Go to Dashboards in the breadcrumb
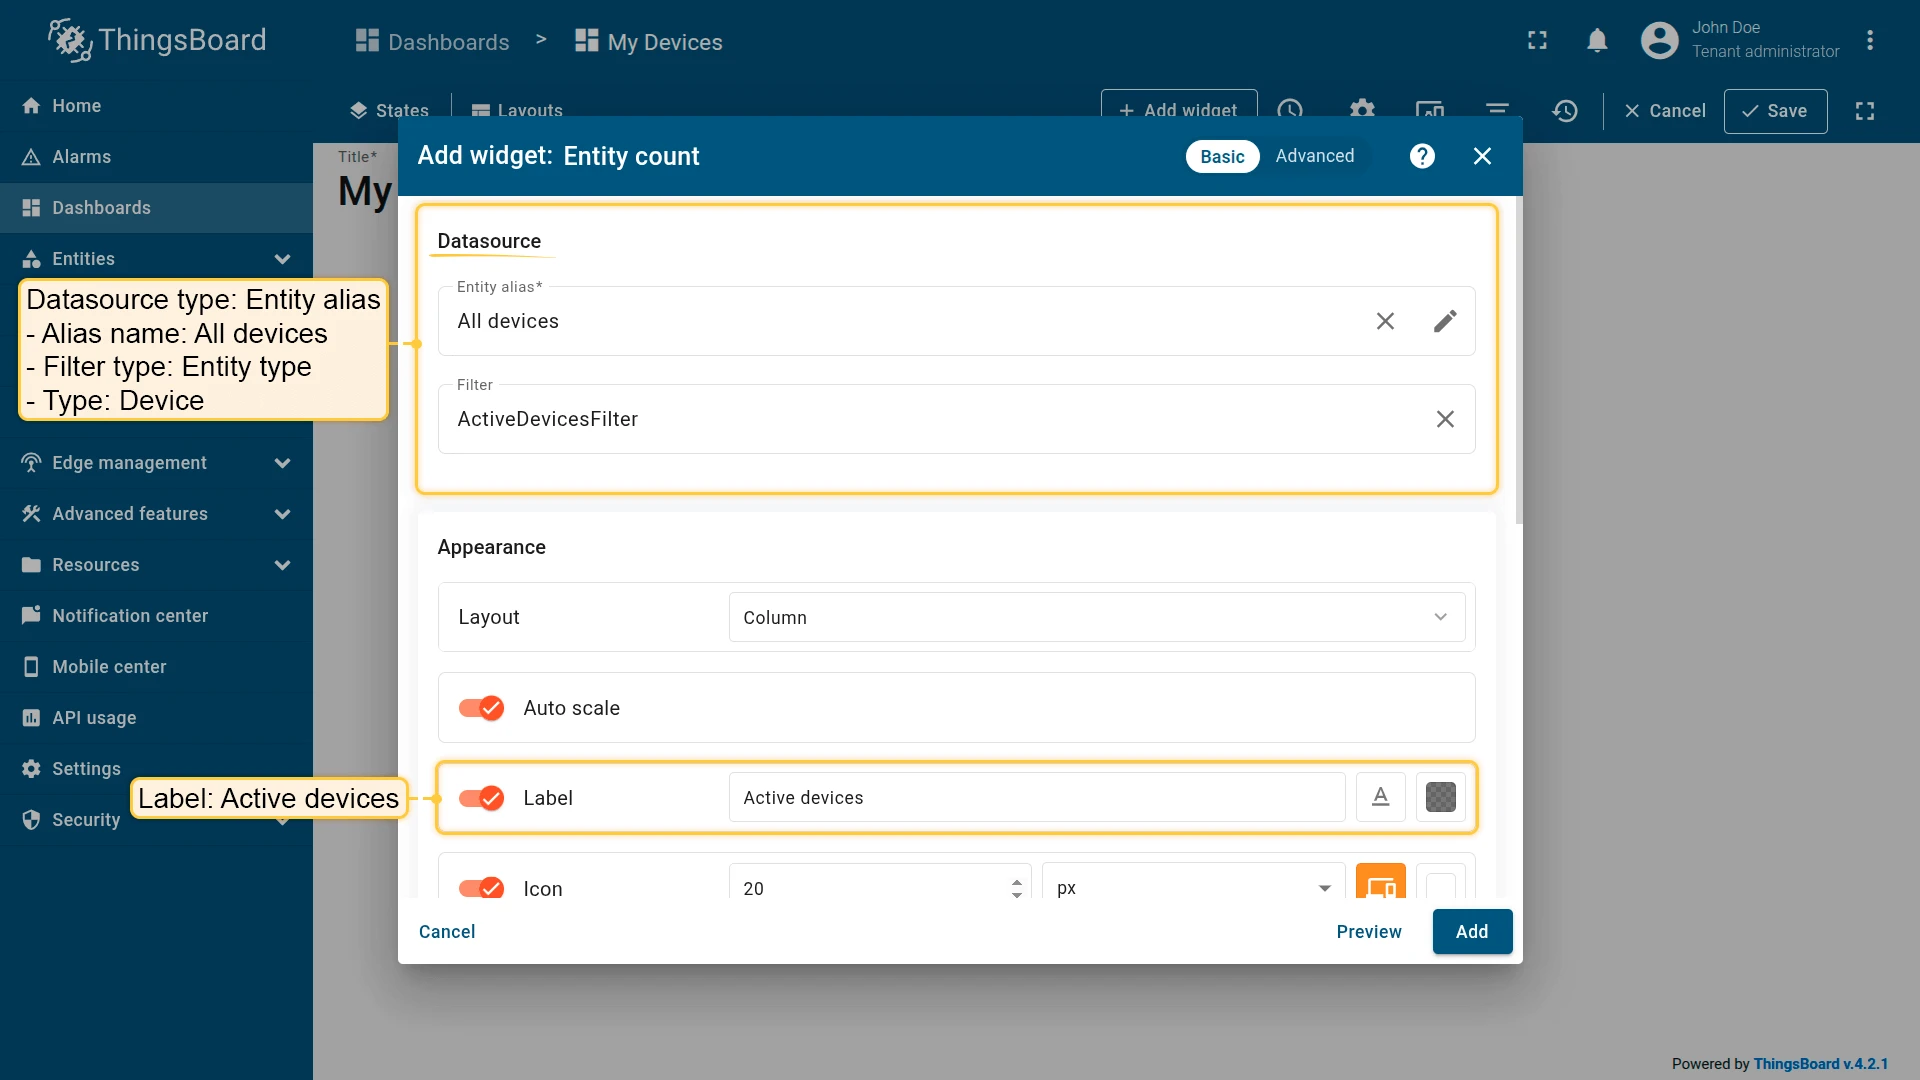The image size is (1920, 1080). [433, 42]
